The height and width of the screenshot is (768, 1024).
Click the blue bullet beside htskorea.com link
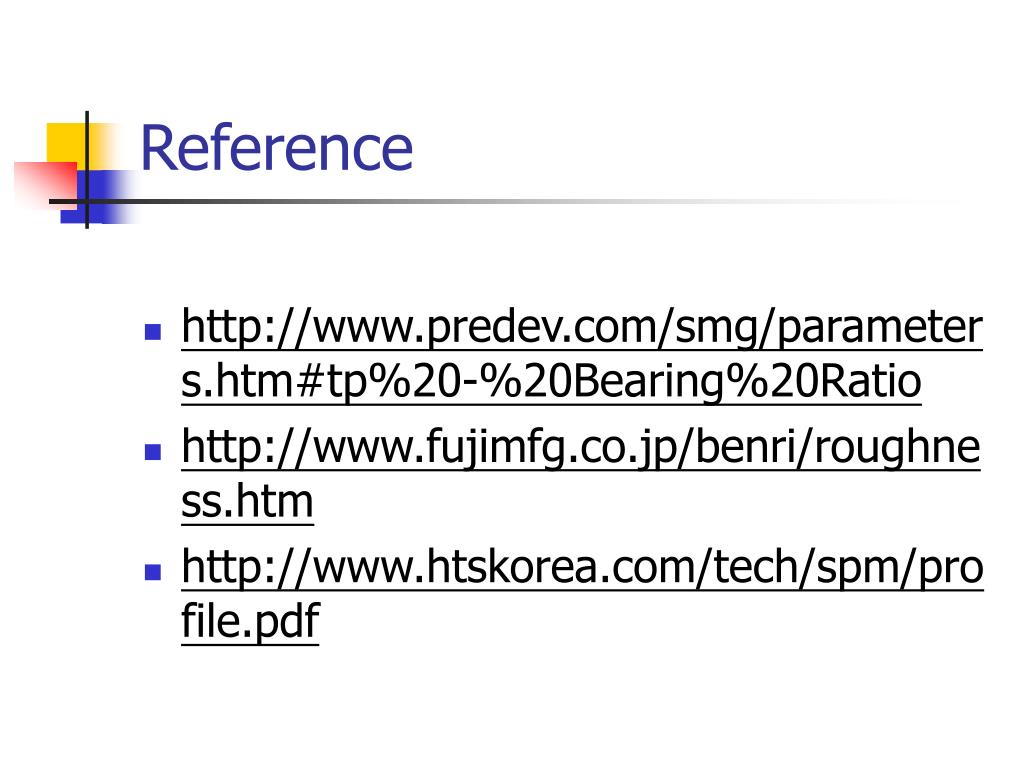(x=153, y=572)
